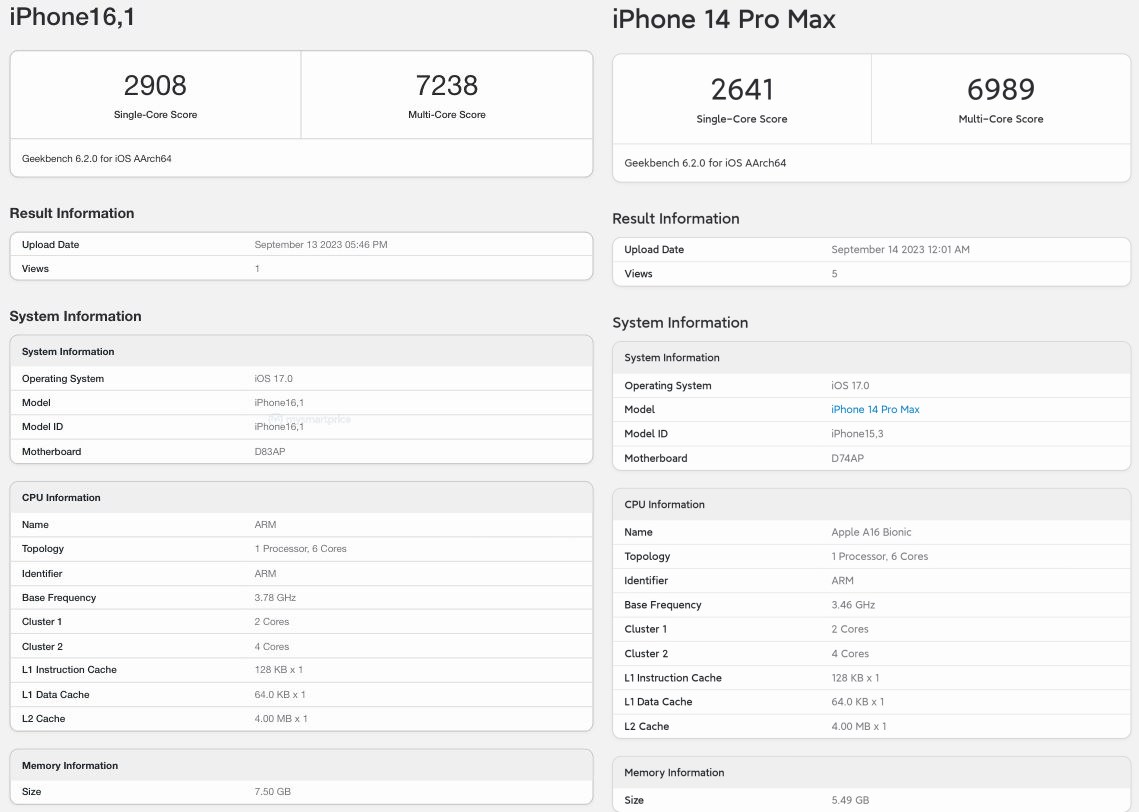The height and width of the screenshot is (812, 1139).
Task: Select the ARM CPU Name value in iPhone16,1 panel
Action: tap(265, 525)
